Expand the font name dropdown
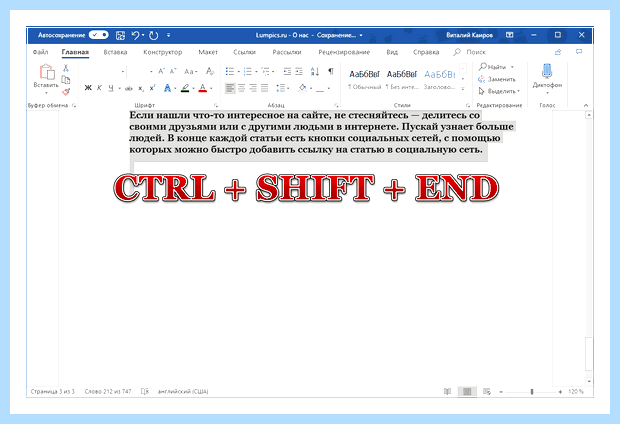 tap(123, 72)
